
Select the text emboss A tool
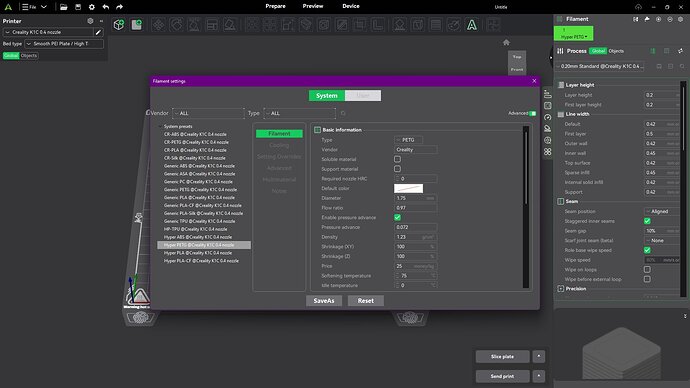(472, 25)
